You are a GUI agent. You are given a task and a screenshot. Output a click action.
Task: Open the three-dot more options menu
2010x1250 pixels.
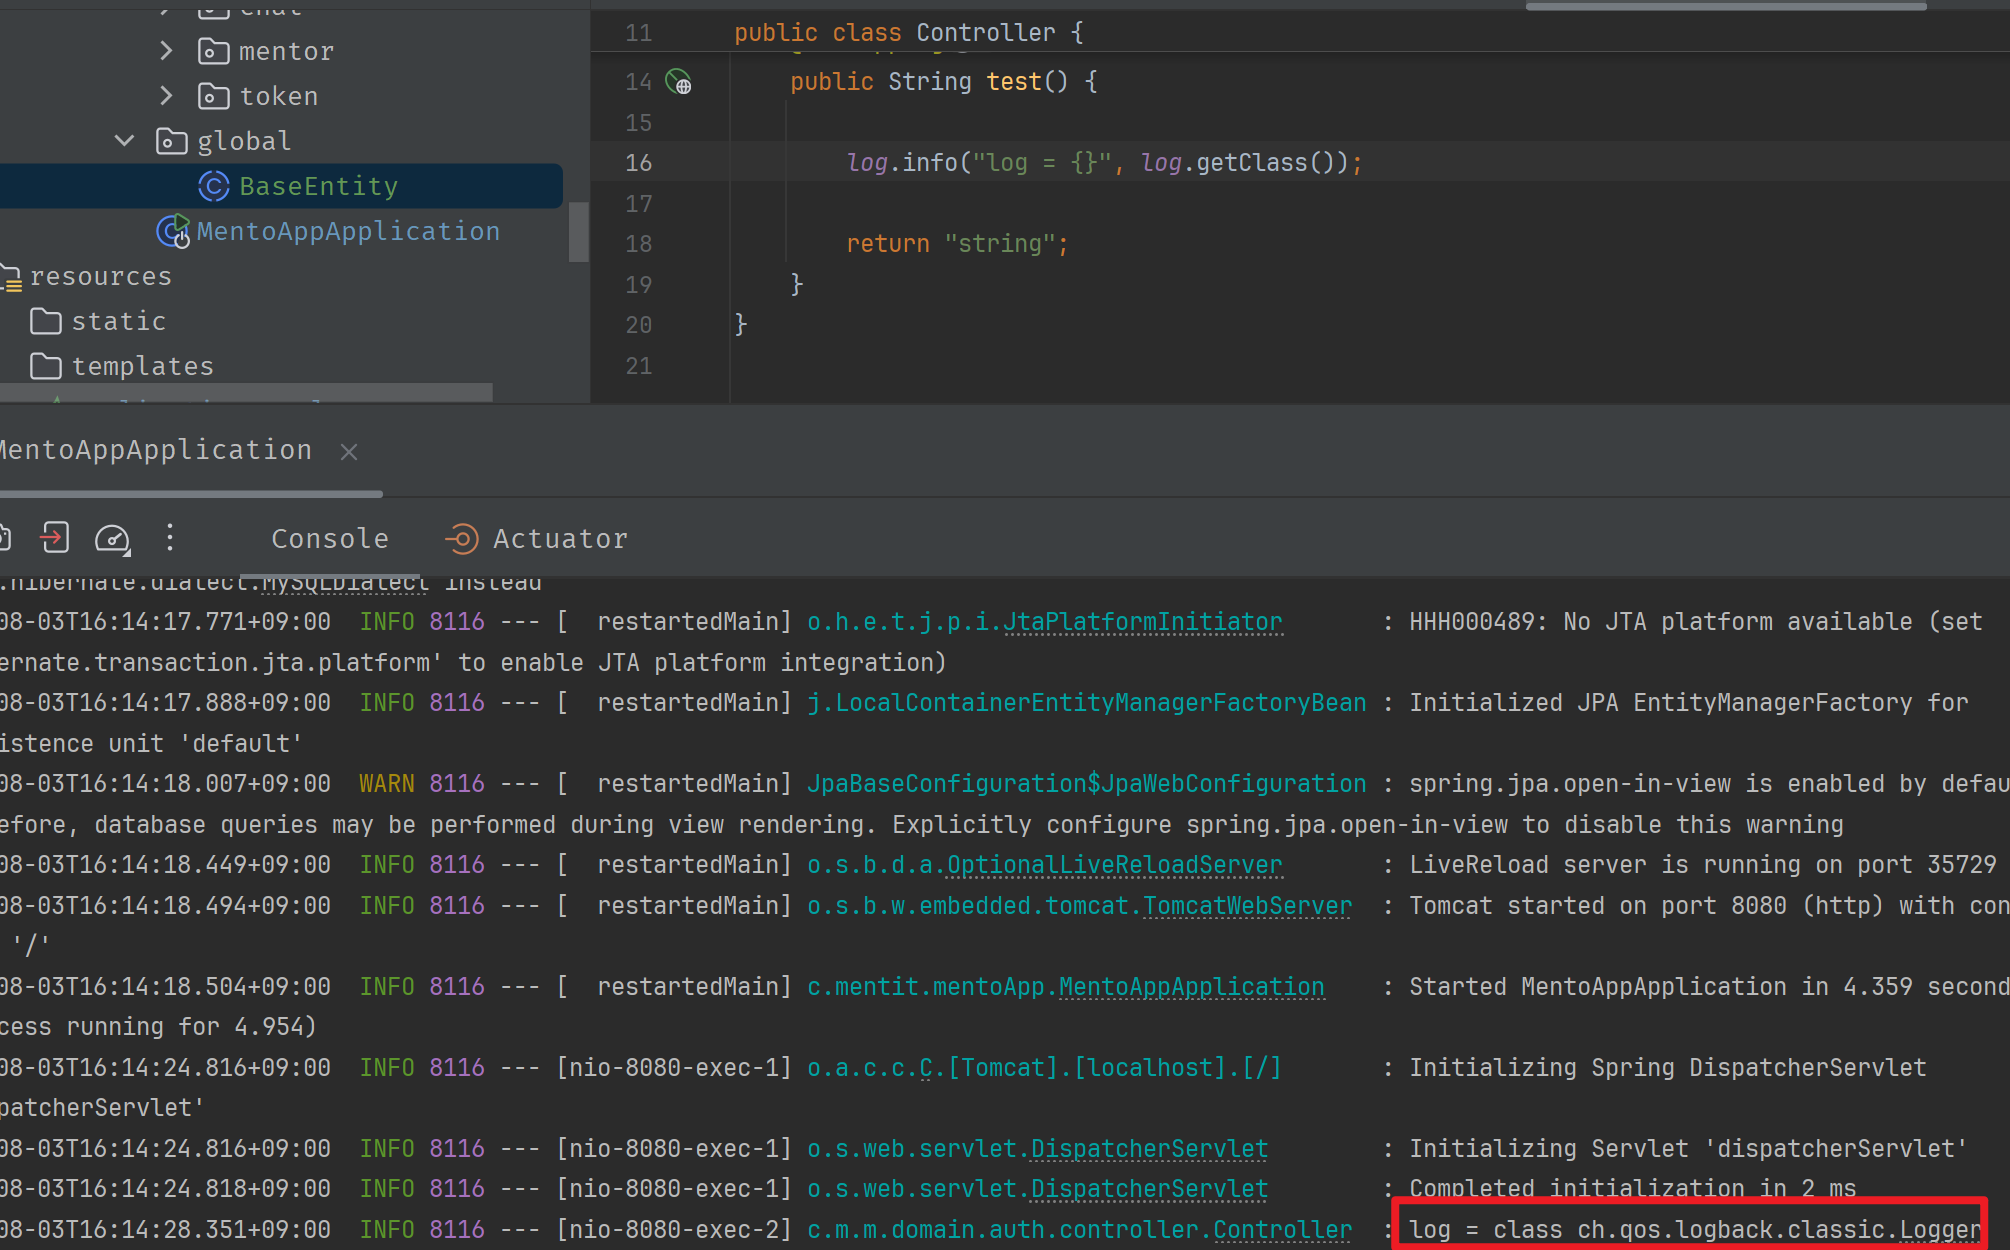tap(170, 538)
